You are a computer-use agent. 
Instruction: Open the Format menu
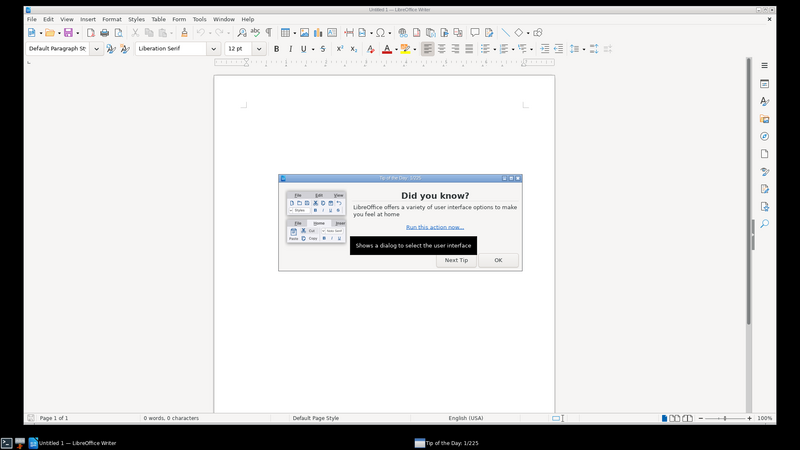[112, 19]
